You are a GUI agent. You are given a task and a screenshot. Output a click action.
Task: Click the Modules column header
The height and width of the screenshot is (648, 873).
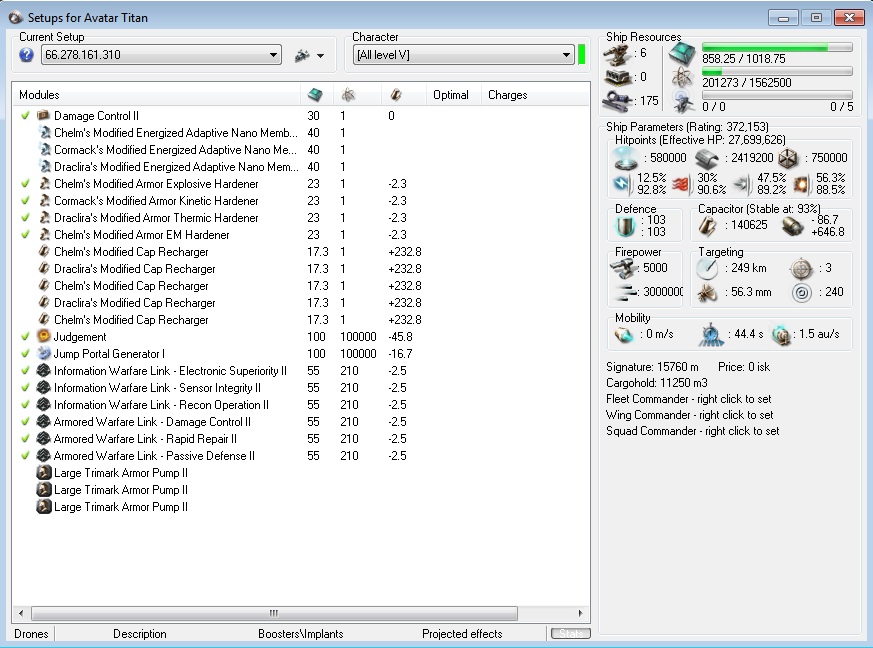(156, 95)
